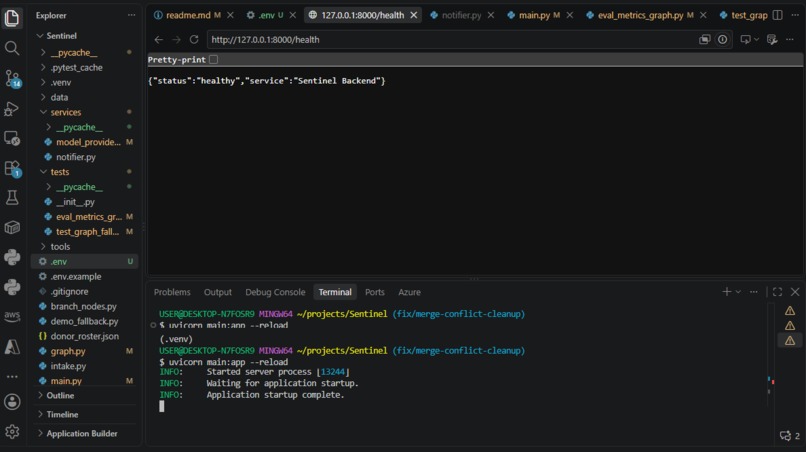
Task: Open the new terminal profile dropdown arrow
Action: pyautogui.click(x=738, y=292)
